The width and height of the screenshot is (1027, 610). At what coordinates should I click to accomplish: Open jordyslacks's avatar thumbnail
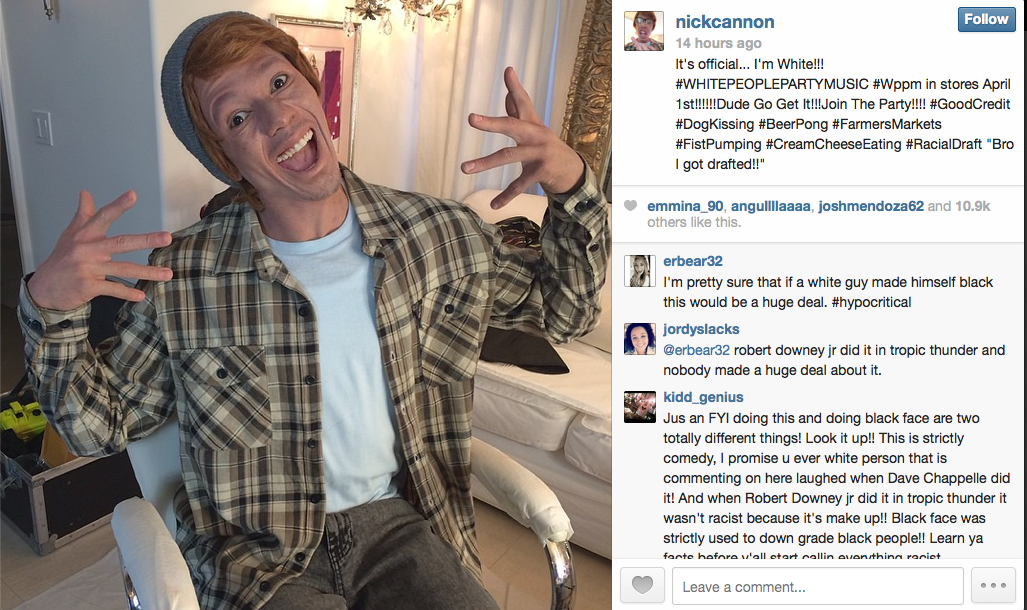[x=640, y=339]
